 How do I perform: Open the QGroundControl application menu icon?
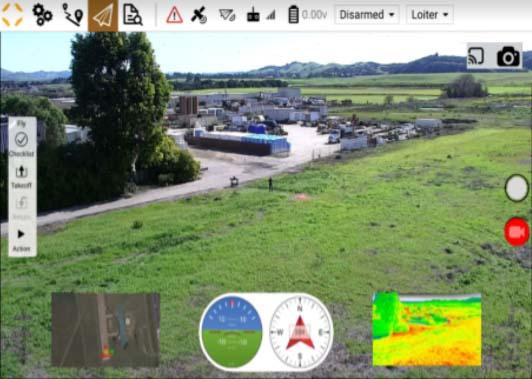[13, 15]
